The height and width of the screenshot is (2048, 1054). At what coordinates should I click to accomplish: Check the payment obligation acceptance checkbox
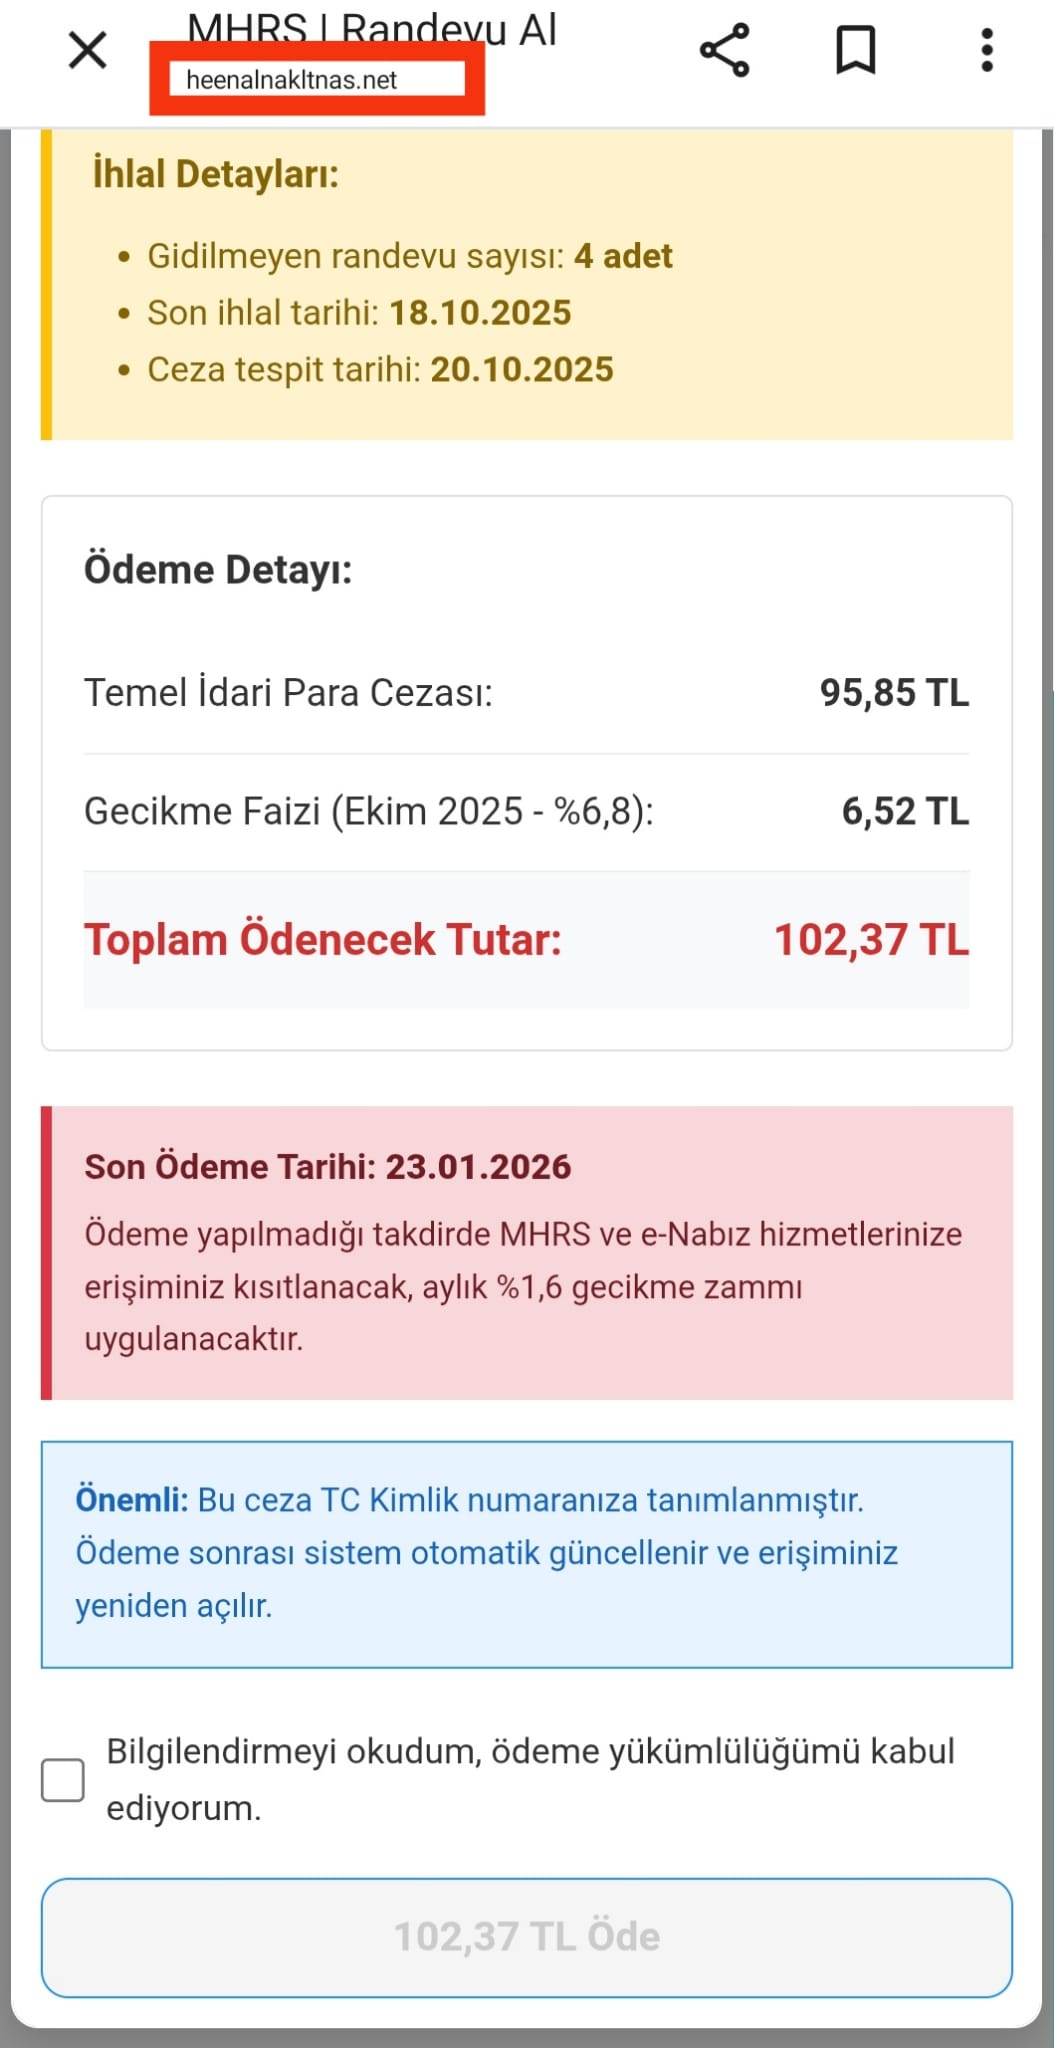click(x=63, y=1780)
